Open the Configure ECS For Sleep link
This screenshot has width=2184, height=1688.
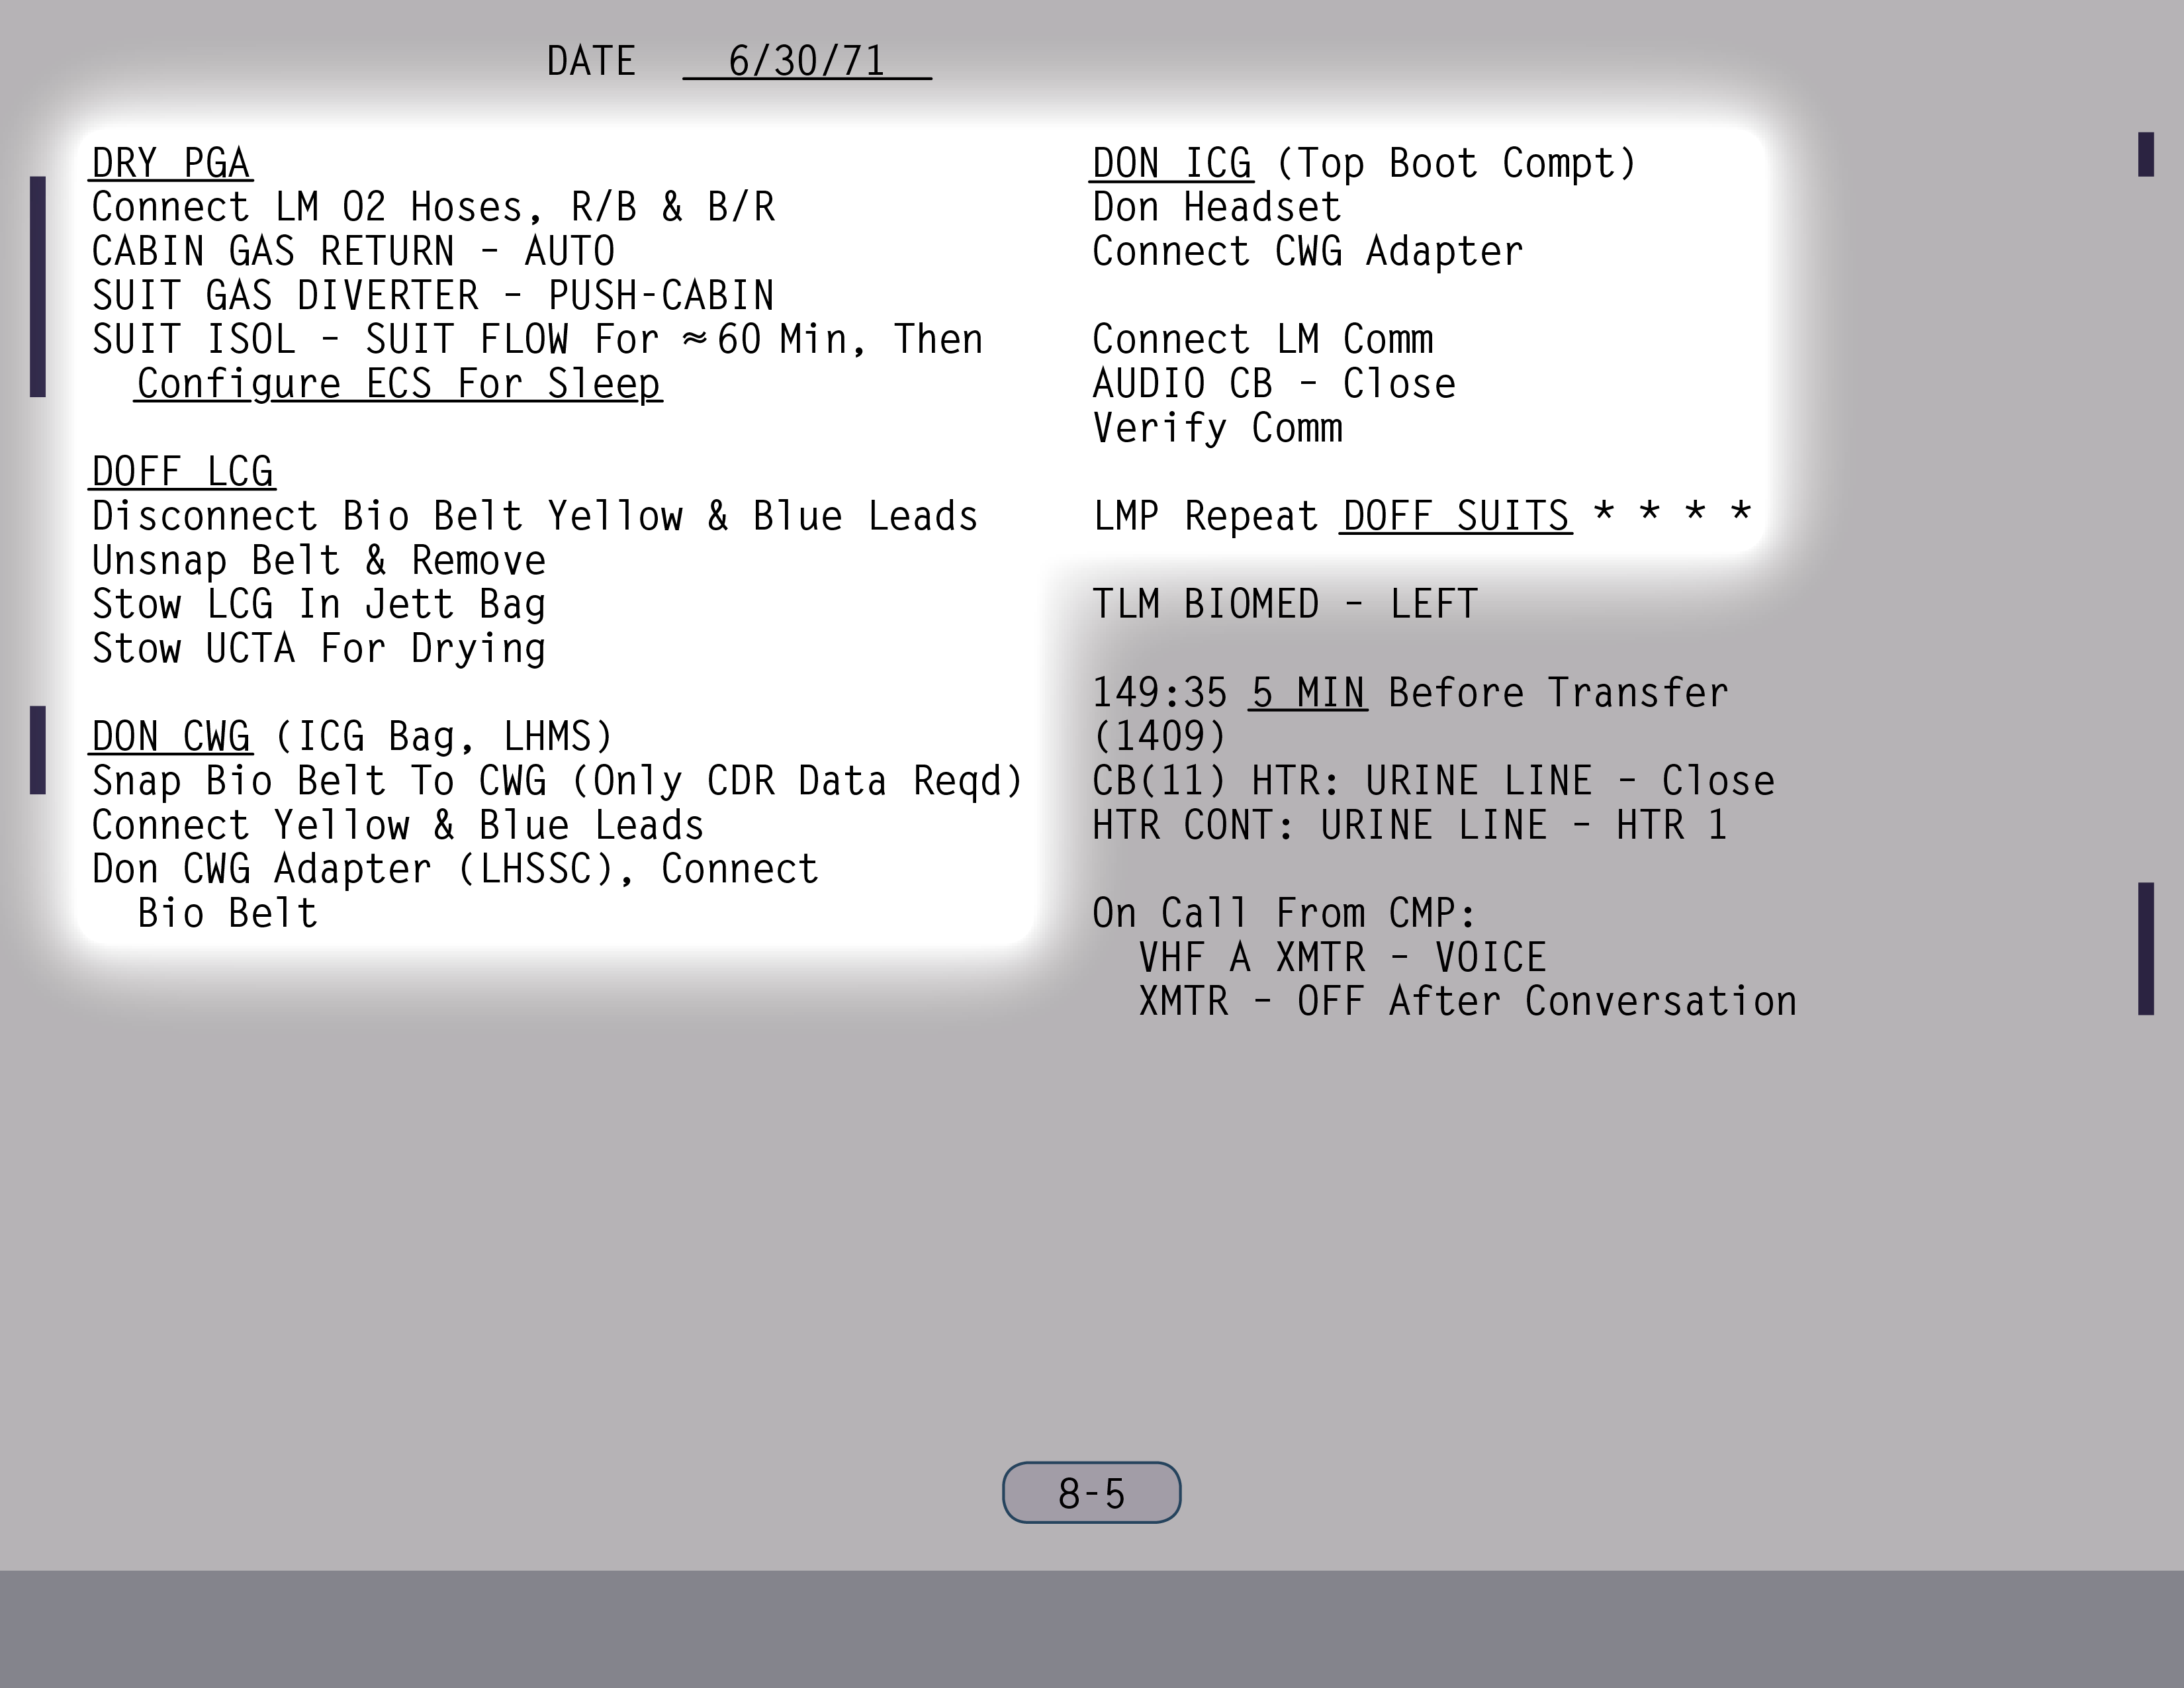click(x=398, y=384)
